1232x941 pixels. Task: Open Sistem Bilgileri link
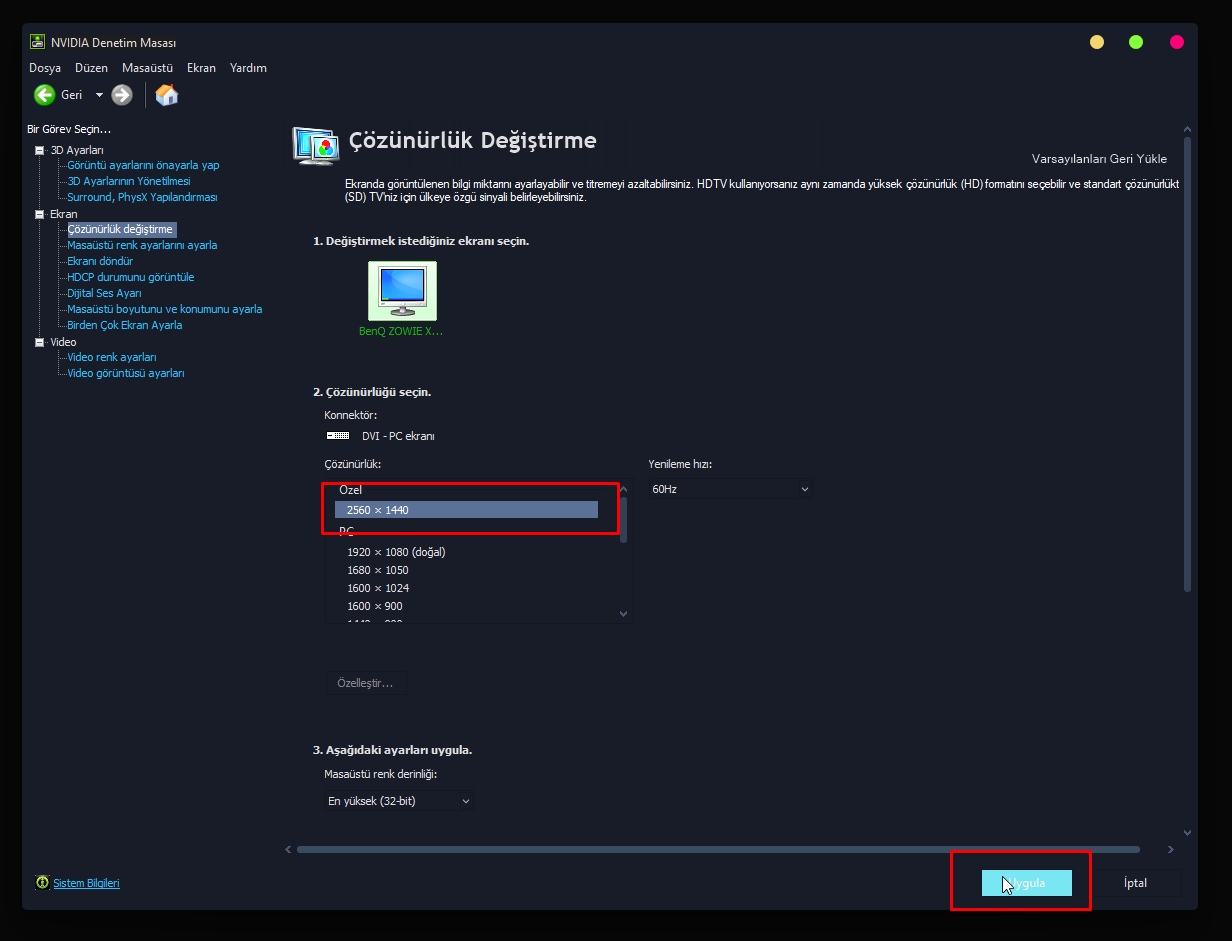coord(86,883)
